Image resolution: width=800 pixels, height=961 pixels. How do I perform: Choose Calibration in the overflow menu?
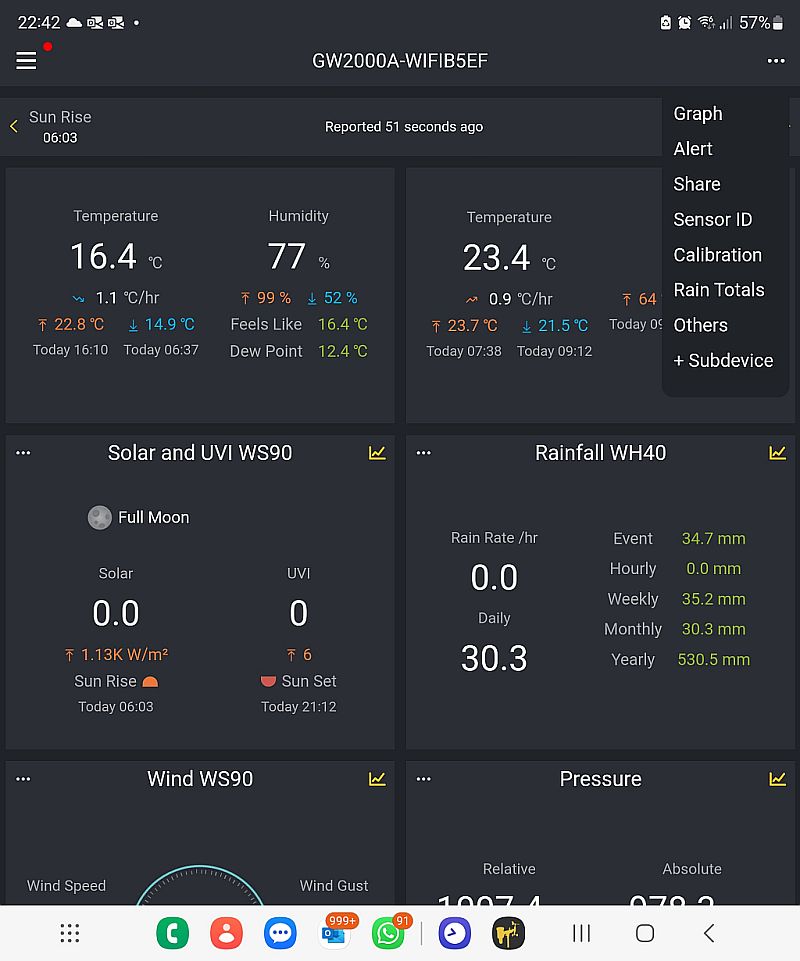(717, 255)
